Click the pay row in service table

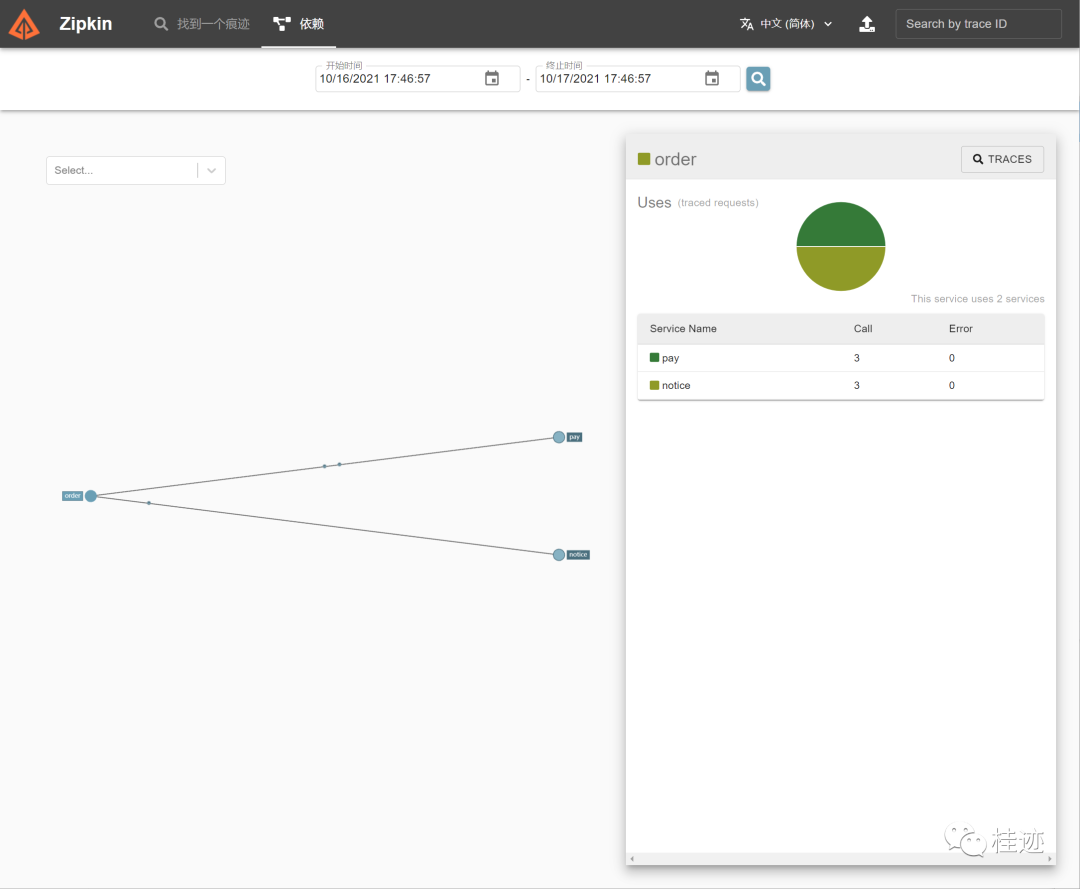pos(840,358)
